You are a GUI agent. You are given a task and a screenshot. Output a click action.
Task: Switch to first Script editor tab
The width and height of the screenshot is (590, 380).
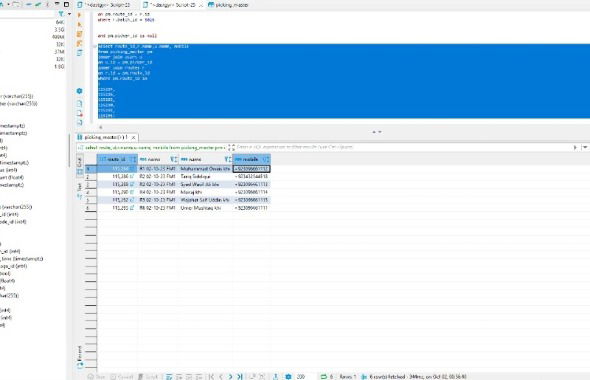(x=104, y=5)
